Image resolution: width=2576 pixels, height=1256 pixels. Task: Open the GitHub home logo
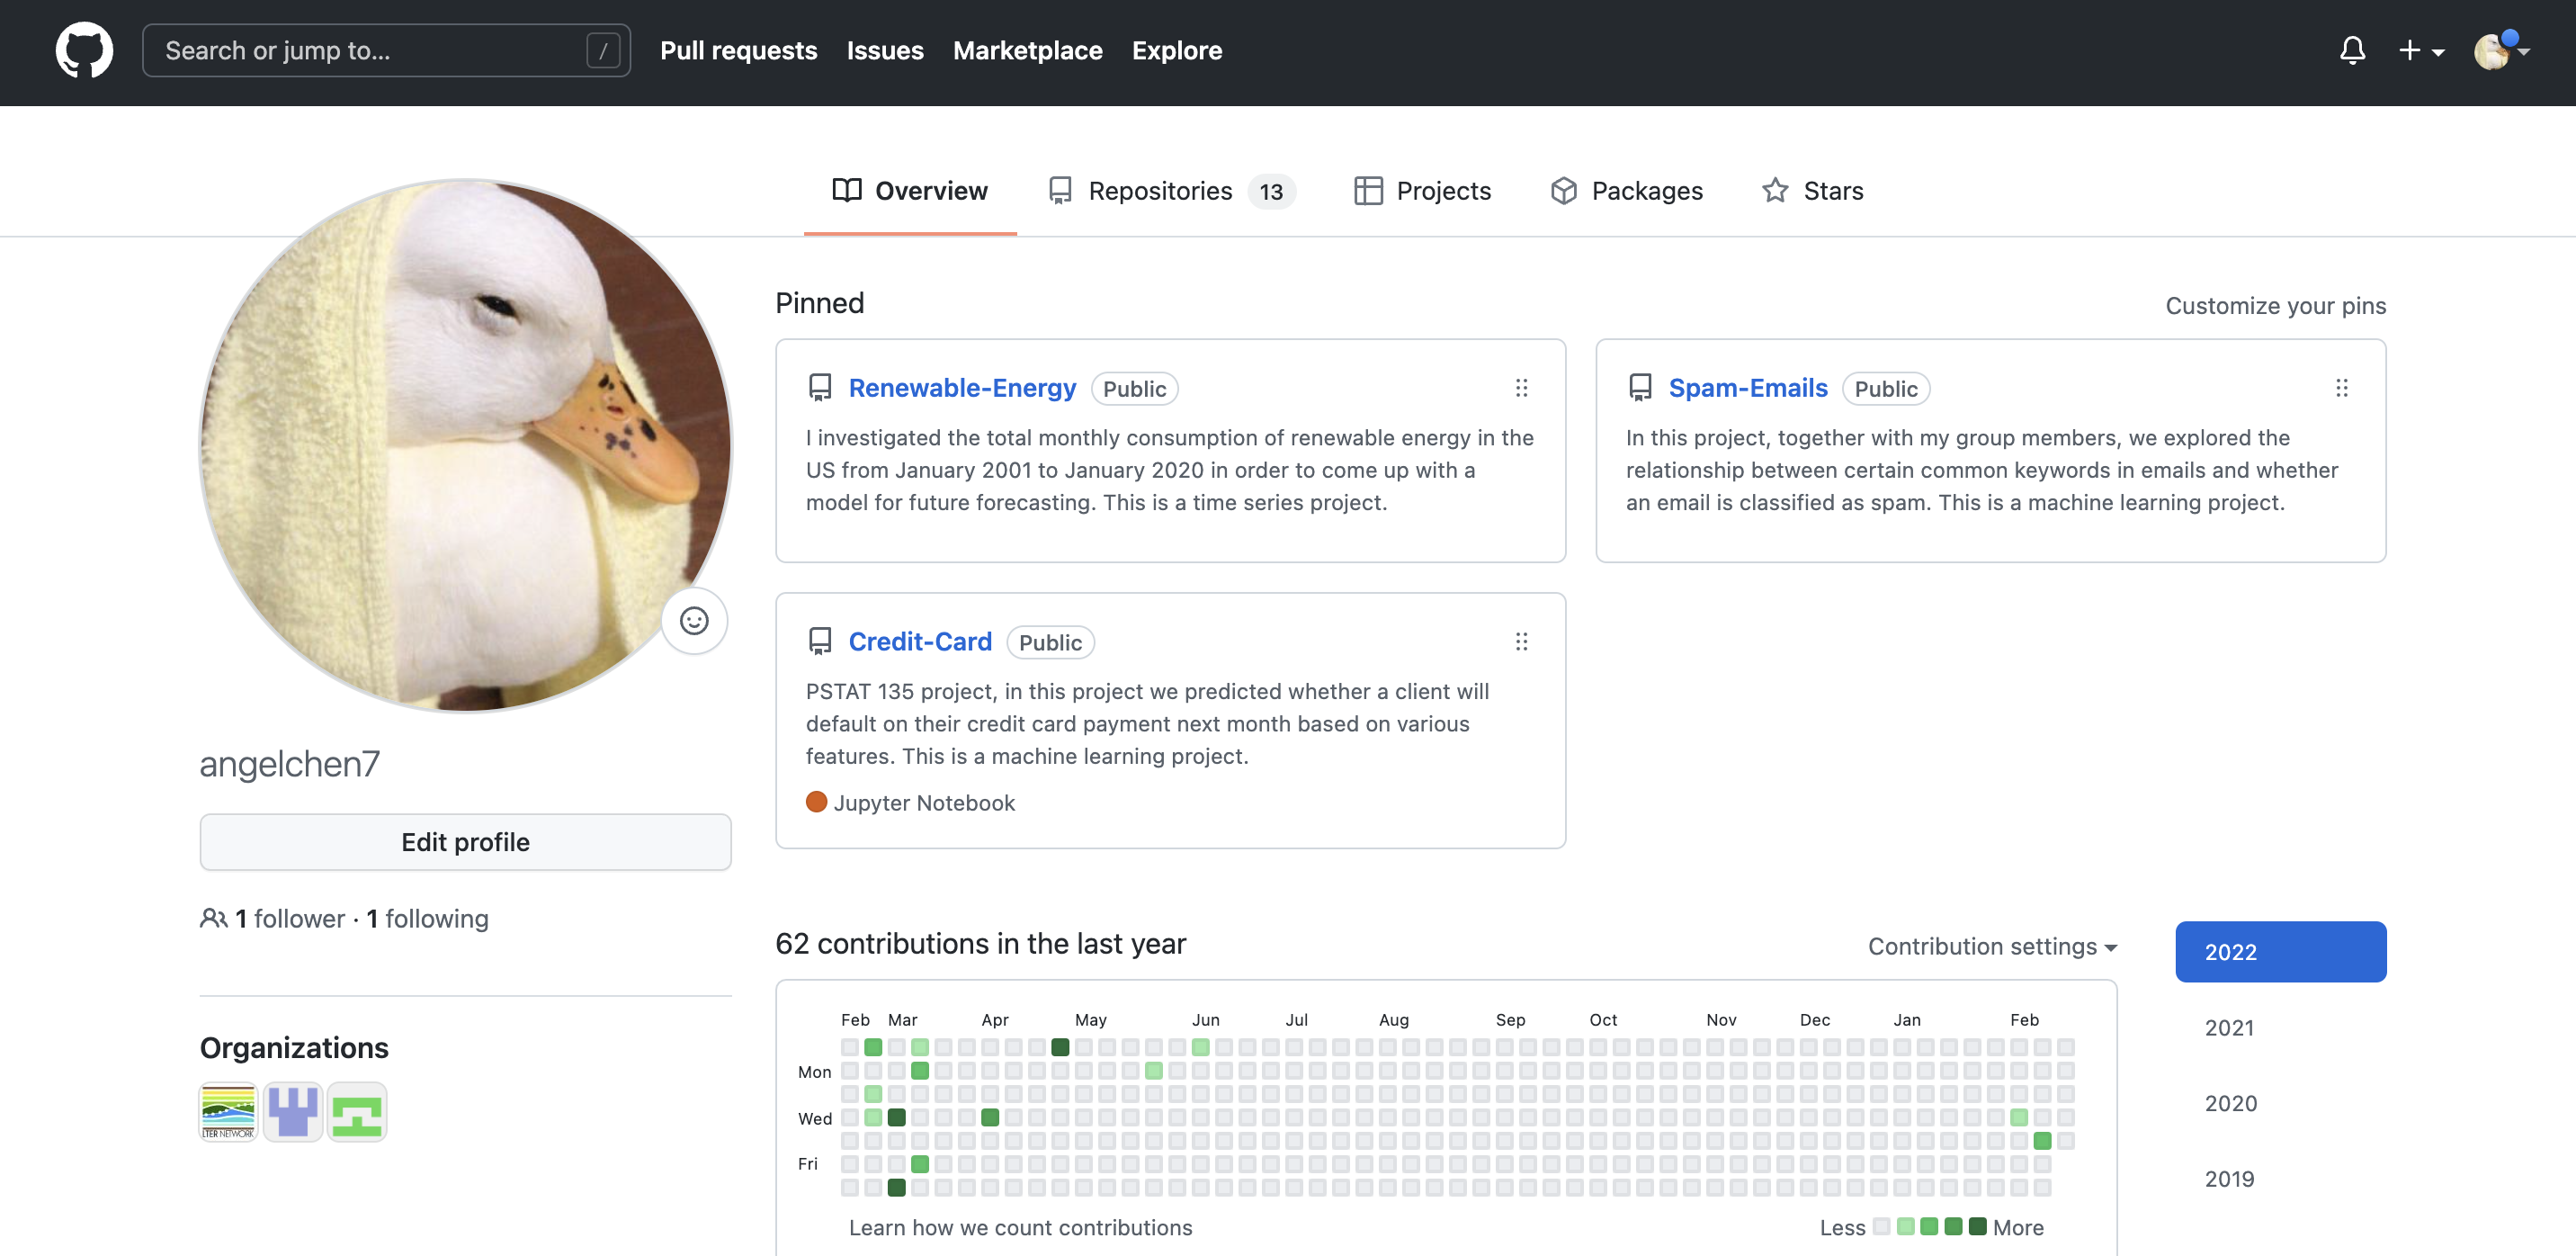pyautogui.click(x=84, y=50)
